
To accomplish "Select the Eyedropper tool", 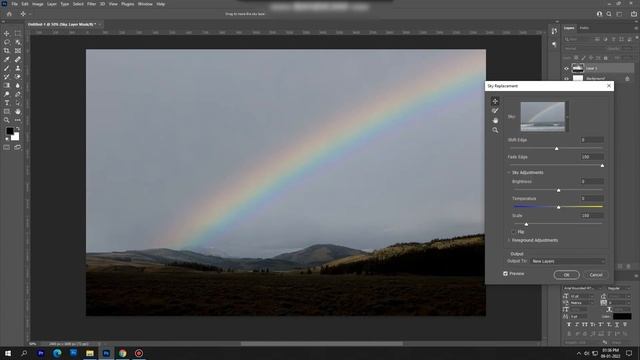I will pyautogui.click(x=7, y=60).
